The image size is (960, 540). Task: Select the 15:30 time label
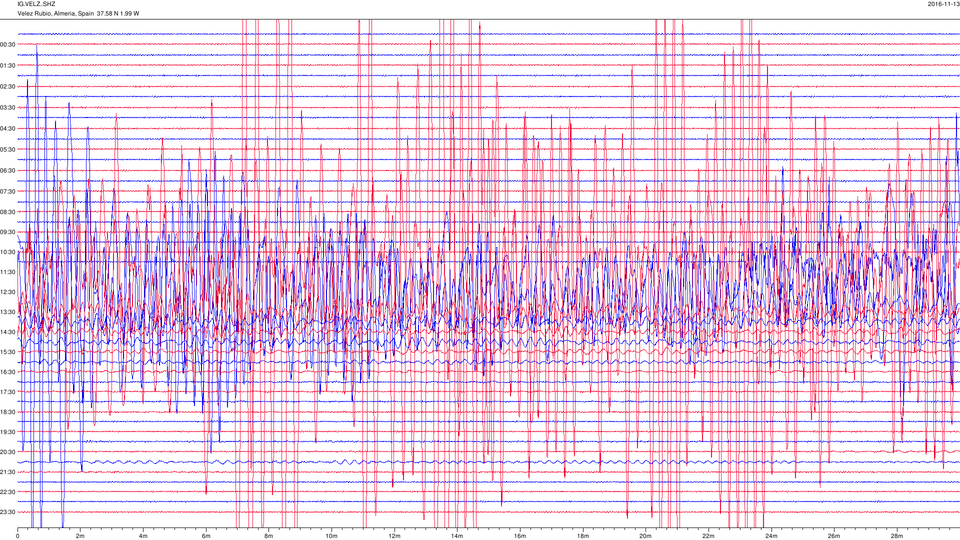pyautogui.click(x=7, y=352)
